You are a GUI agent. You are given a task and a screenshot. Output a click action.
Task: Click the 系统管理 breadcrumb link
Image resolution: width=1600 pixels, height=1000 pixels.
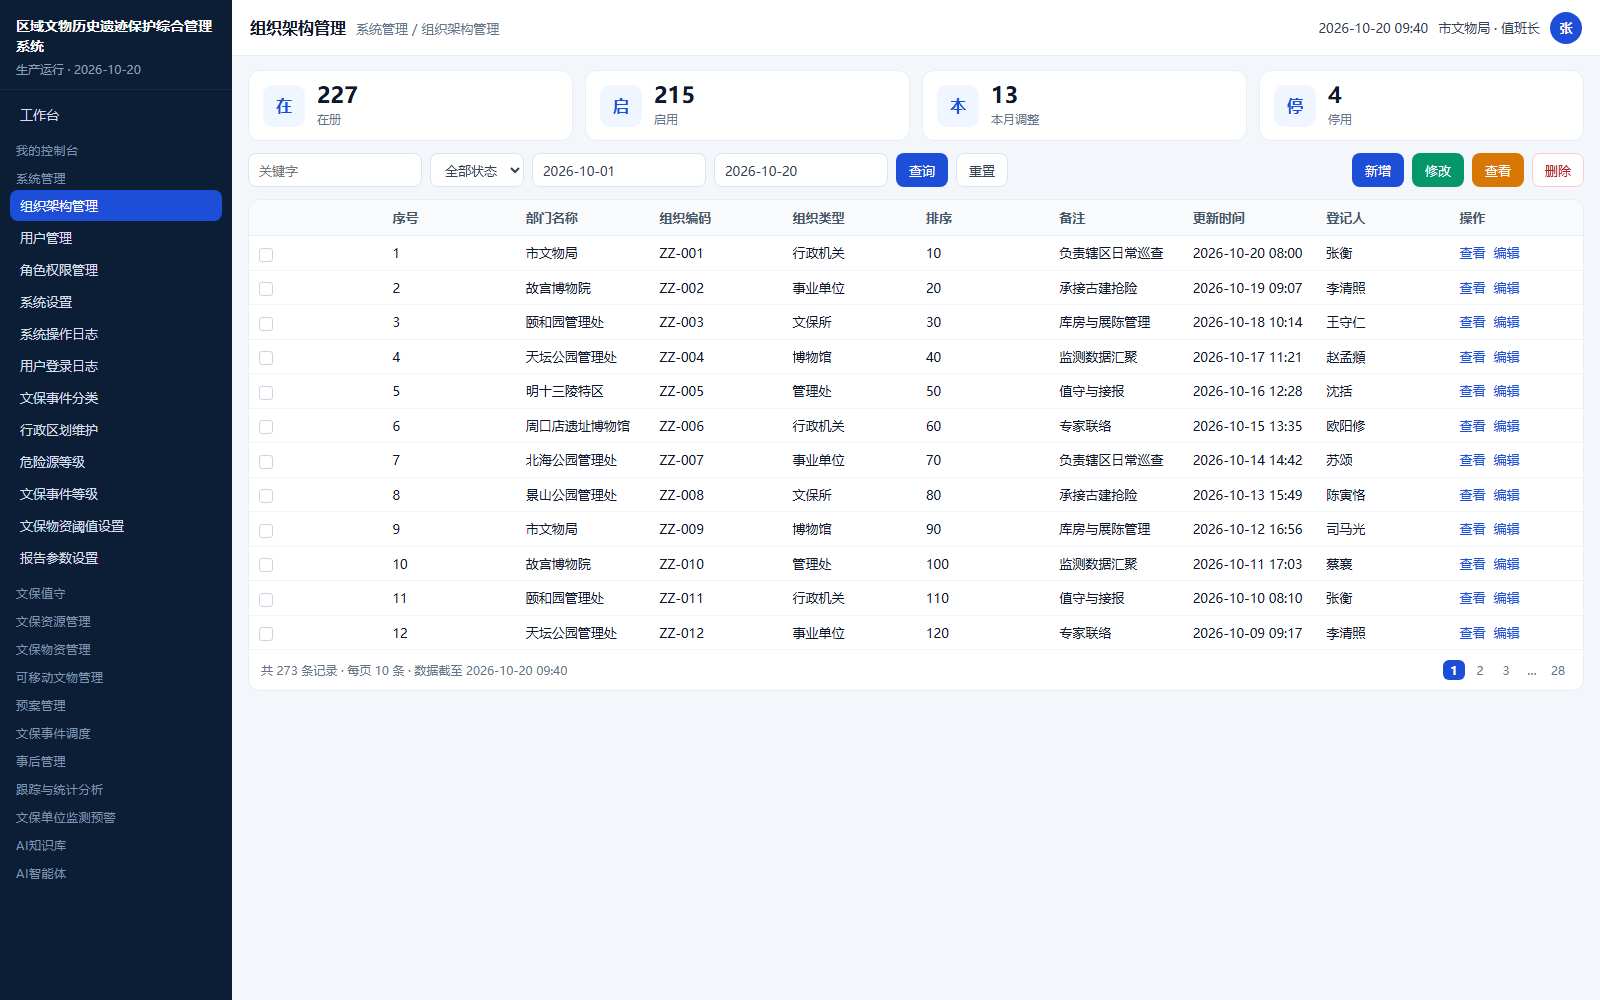click(382, 29)
